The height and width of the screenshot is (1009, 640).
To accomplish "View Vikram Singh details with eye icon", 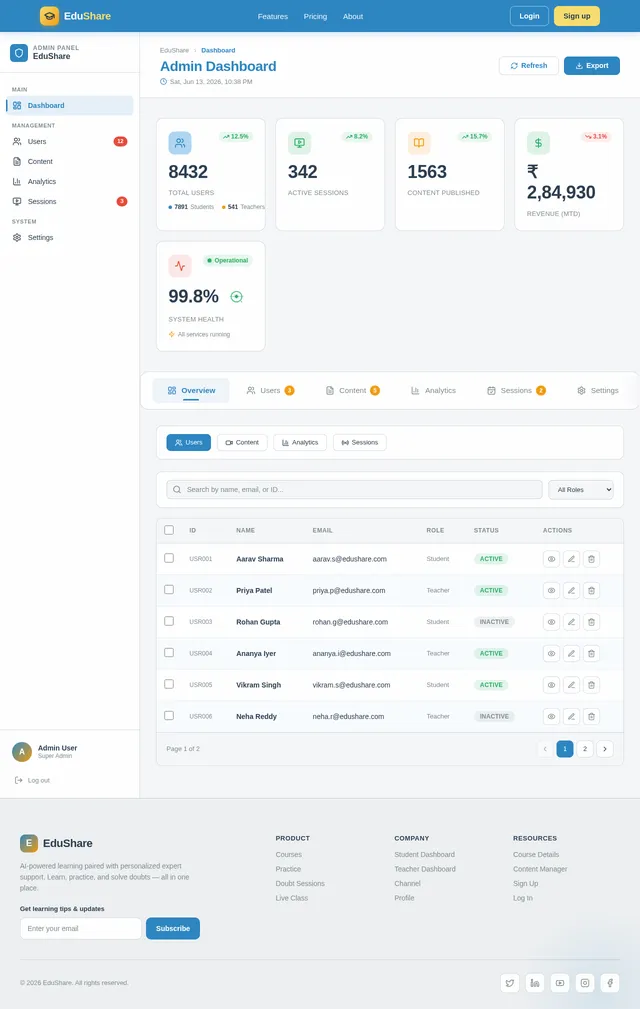I will click(x=551, y=685).
